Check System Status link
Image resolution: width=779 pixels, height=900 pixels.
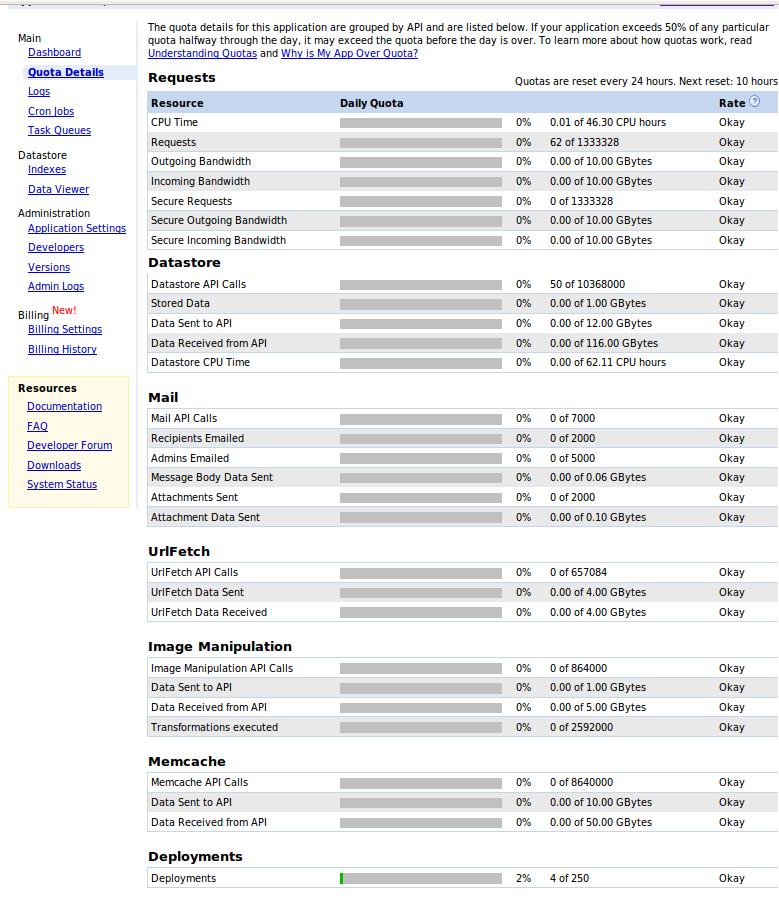click(62, 484)
